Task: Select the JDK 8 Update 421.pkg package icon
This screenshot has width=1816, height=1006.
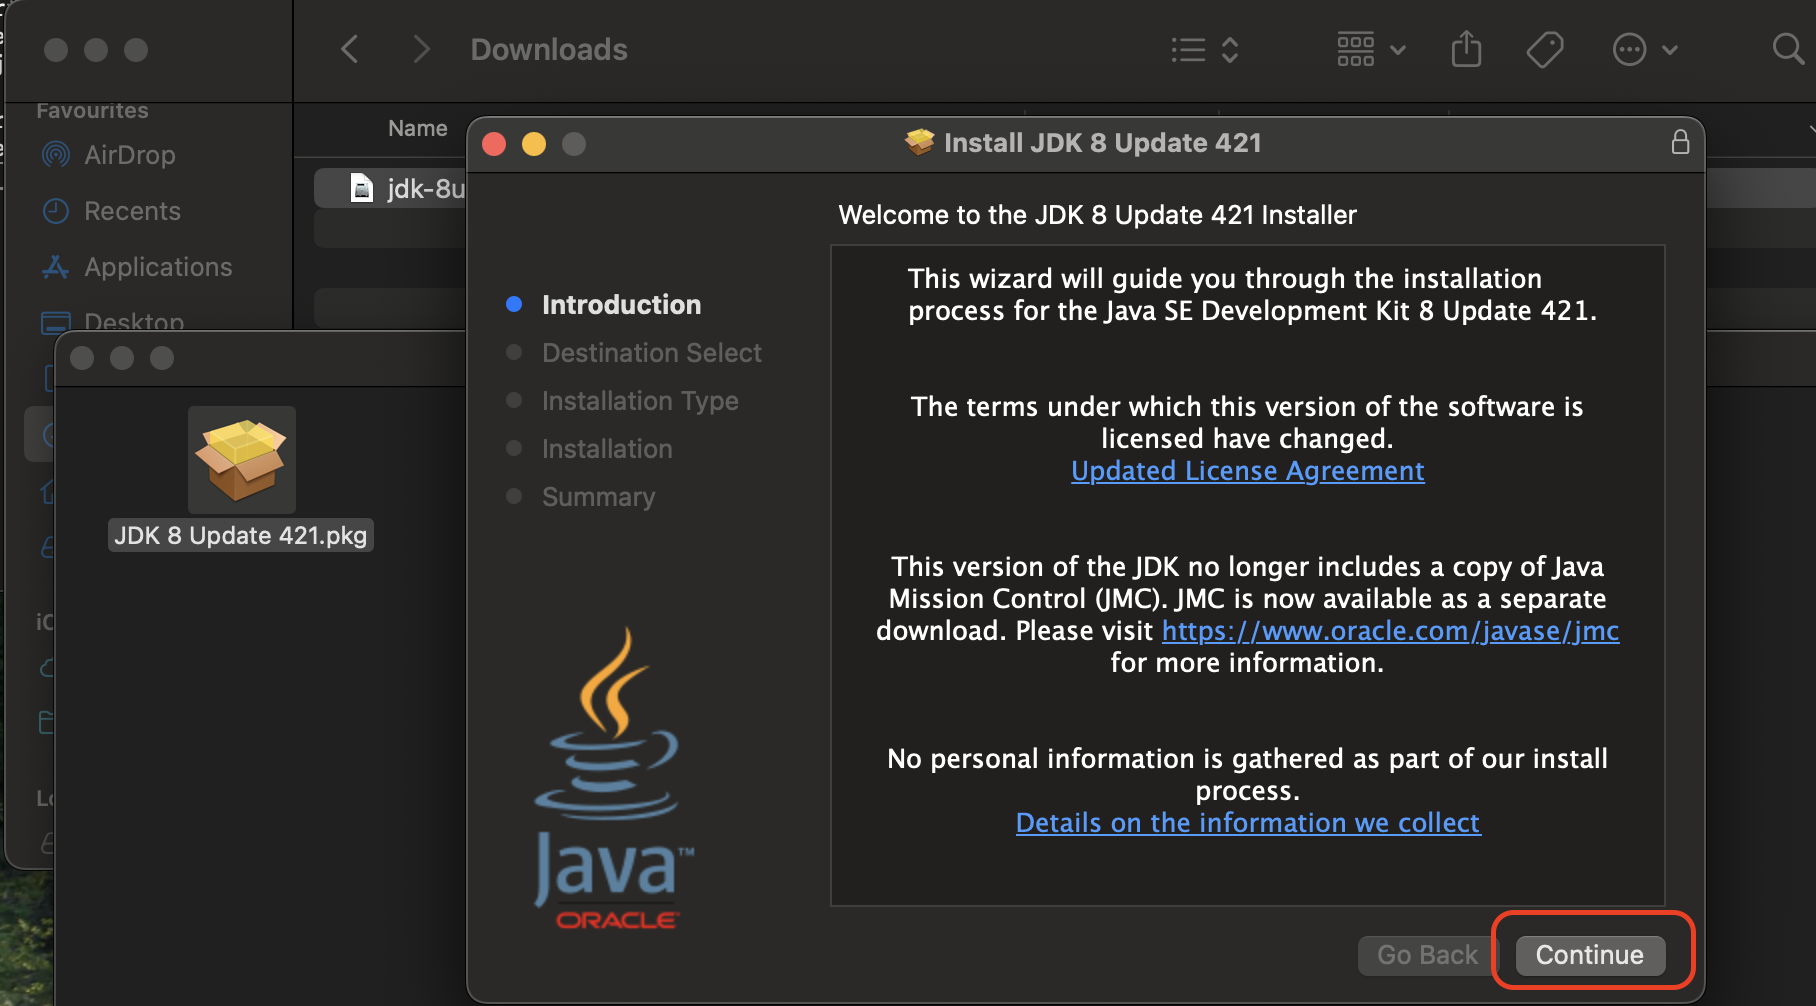Action: 241,460
